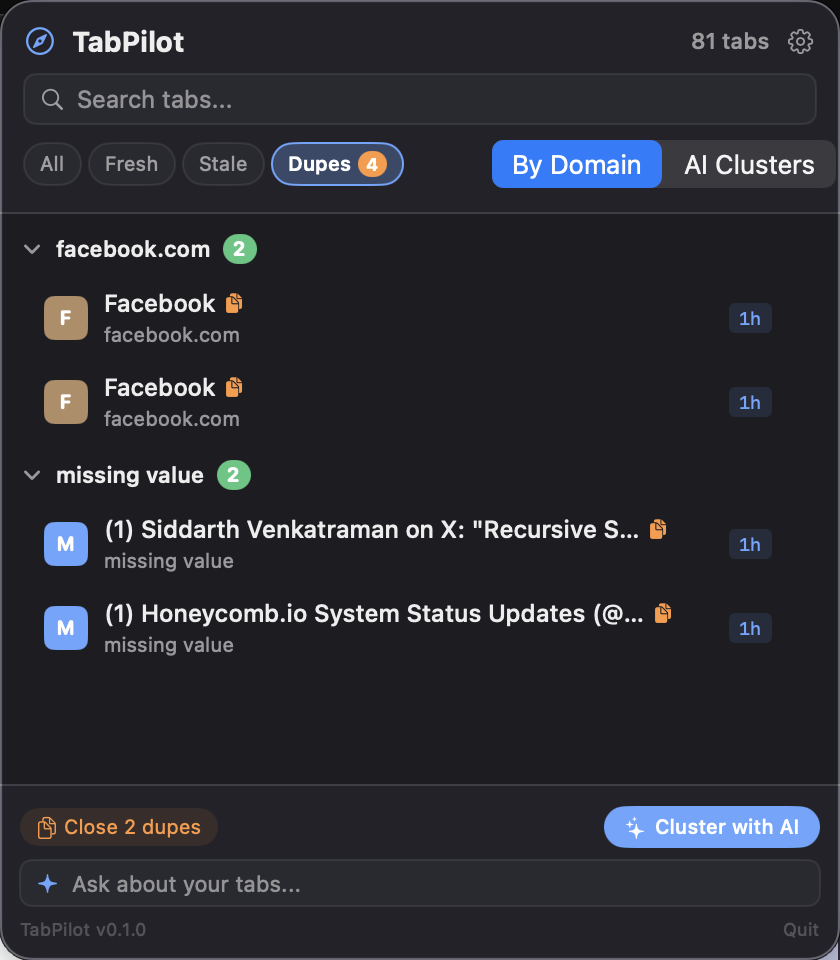Click the Ask about your tabs field
Viewport: 840px width, 960px height.
(x=420, y=884)
